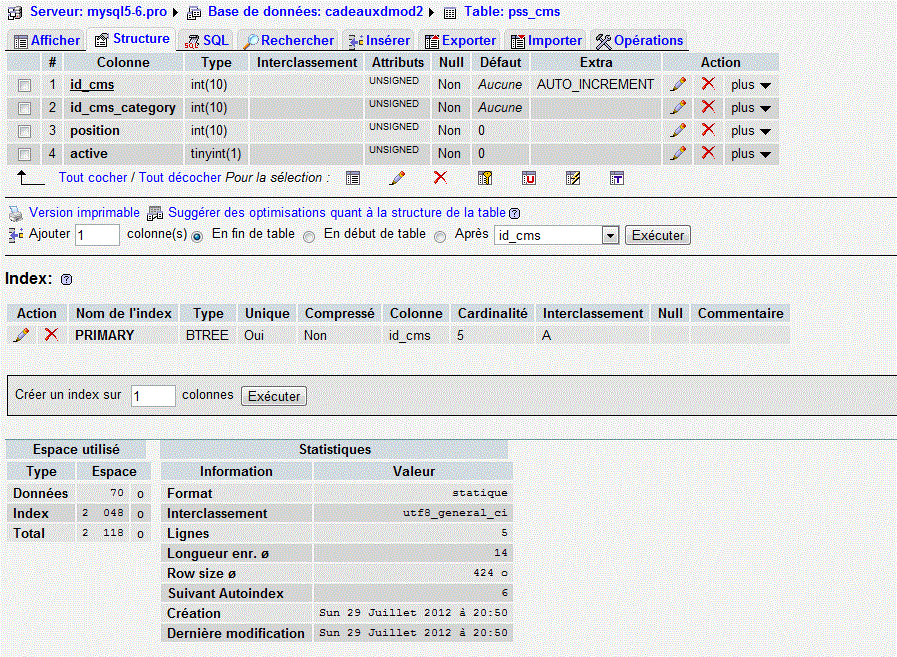The image size is (897, 657).
Task: Switch to the Structure tab
Action: (x=132, y=39)
